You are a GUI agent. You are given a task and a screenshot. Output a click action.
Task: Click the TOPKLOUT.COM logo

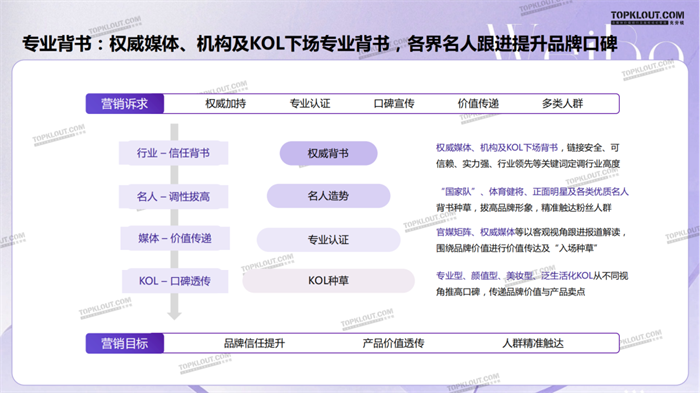click(x=647, y=17)
